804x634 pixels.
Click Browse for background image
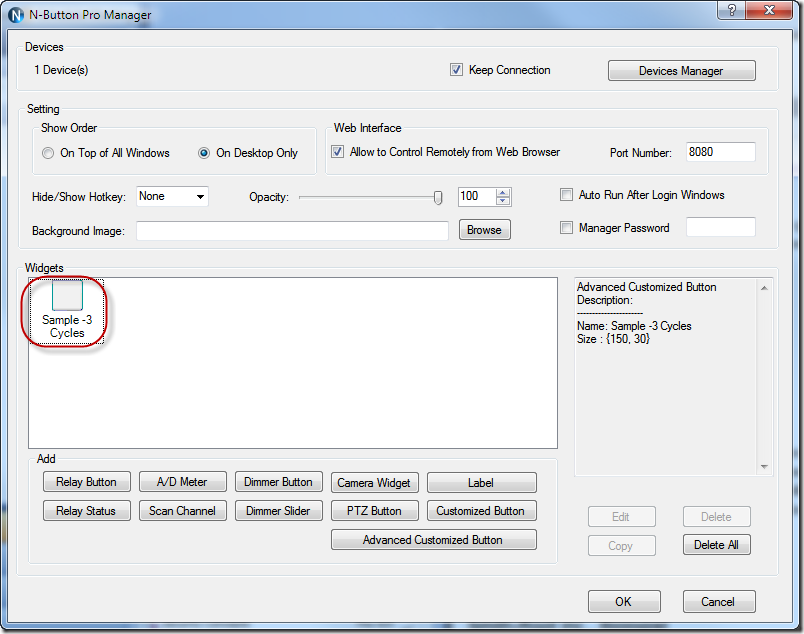point(485,230)
